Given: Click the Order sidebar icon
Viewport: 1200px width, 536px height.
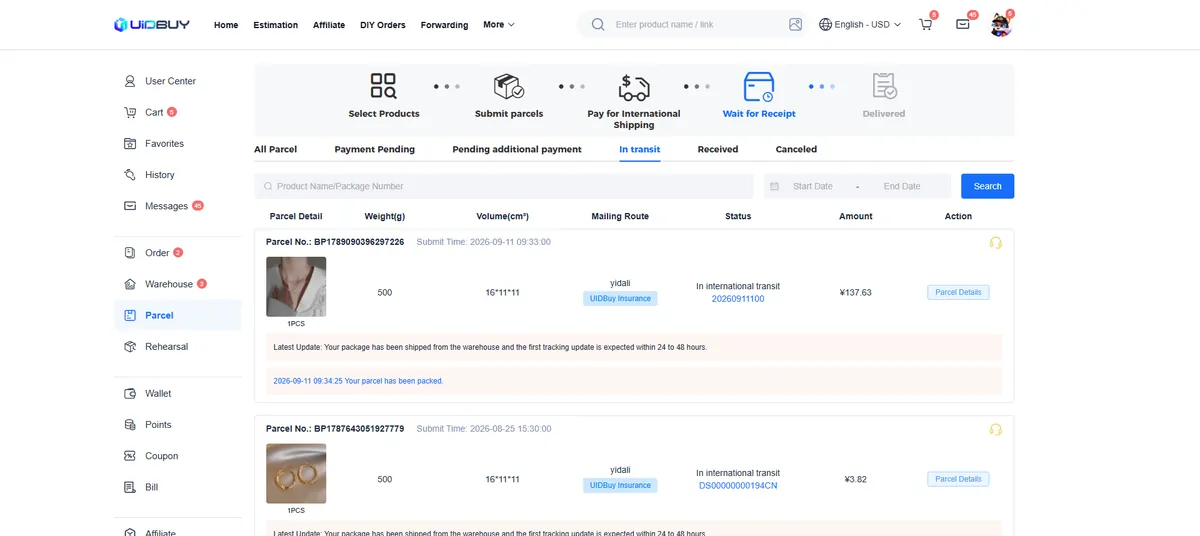Looking at the screenshot, I should pyautogui.click(x=130, y=253).
